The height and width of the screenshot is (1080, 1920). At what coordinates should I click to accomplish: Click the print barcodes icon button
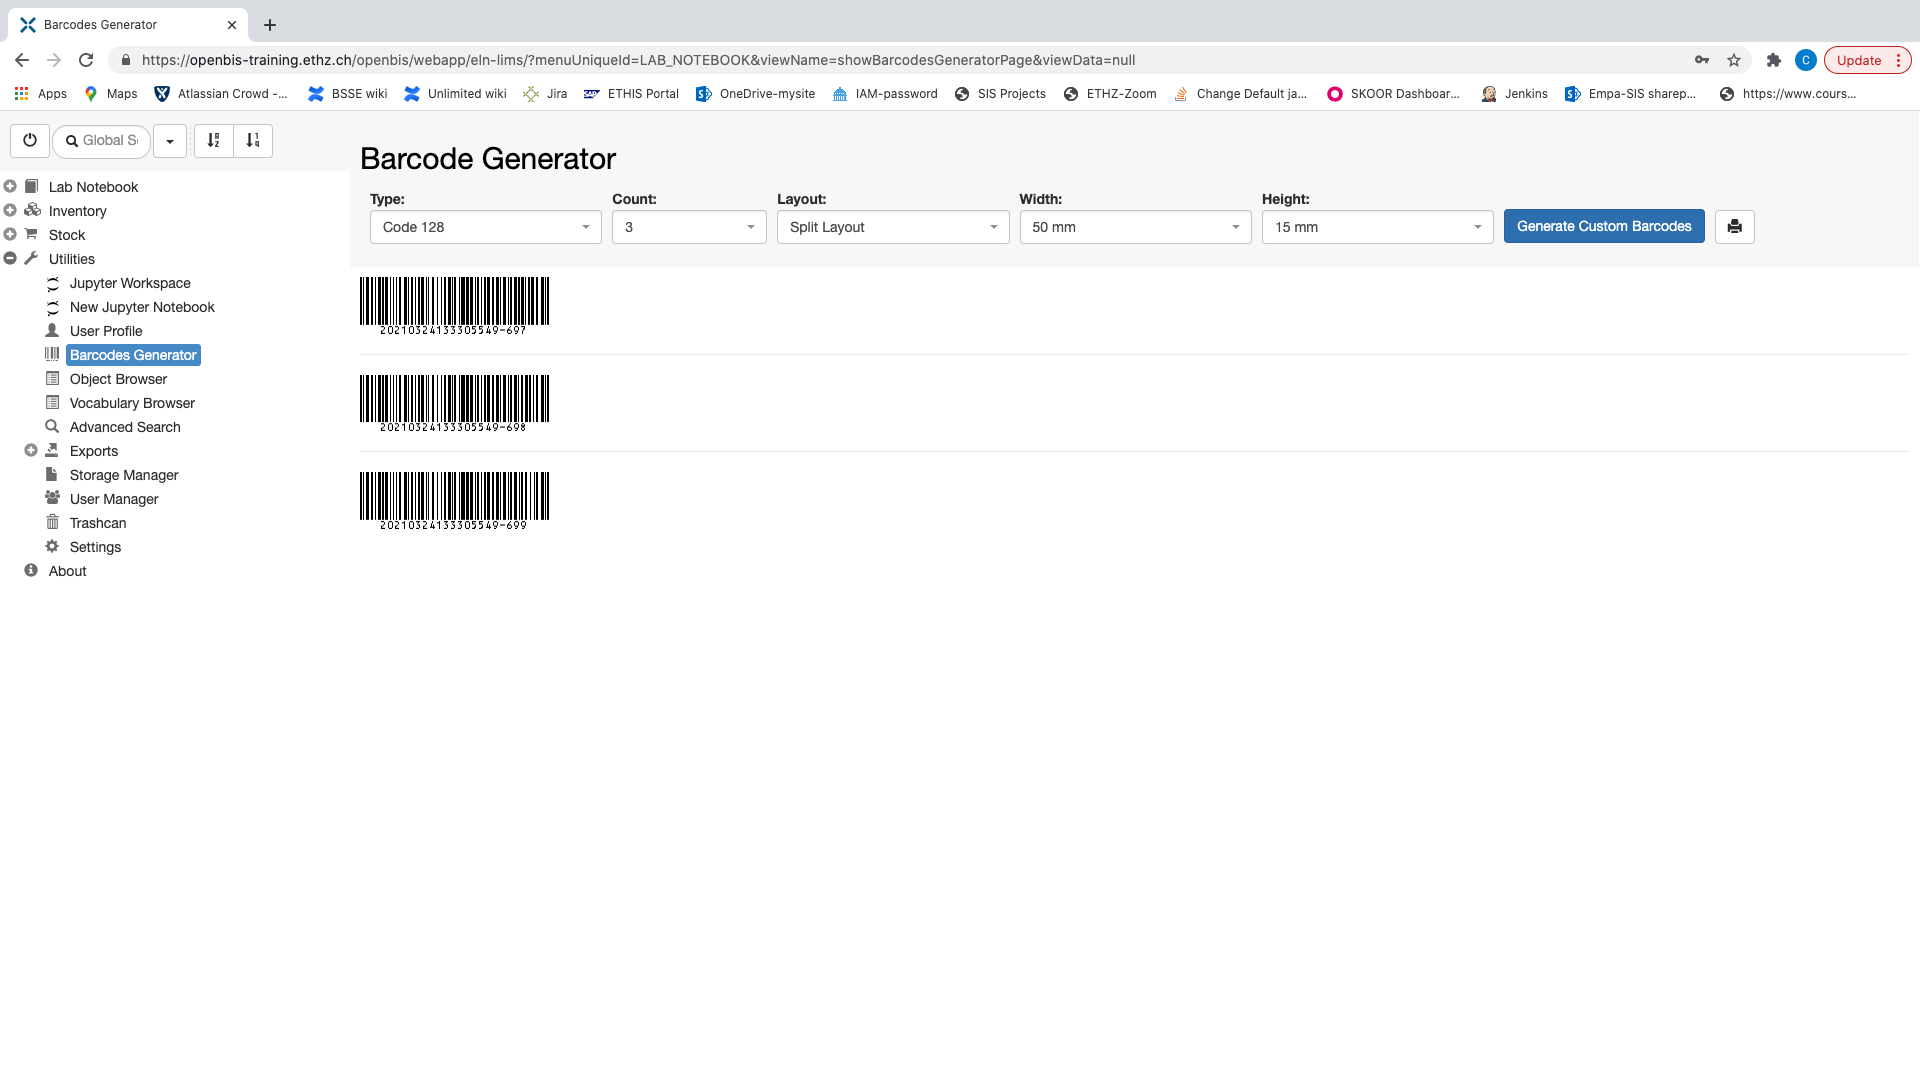click(x=1735, y=227)
